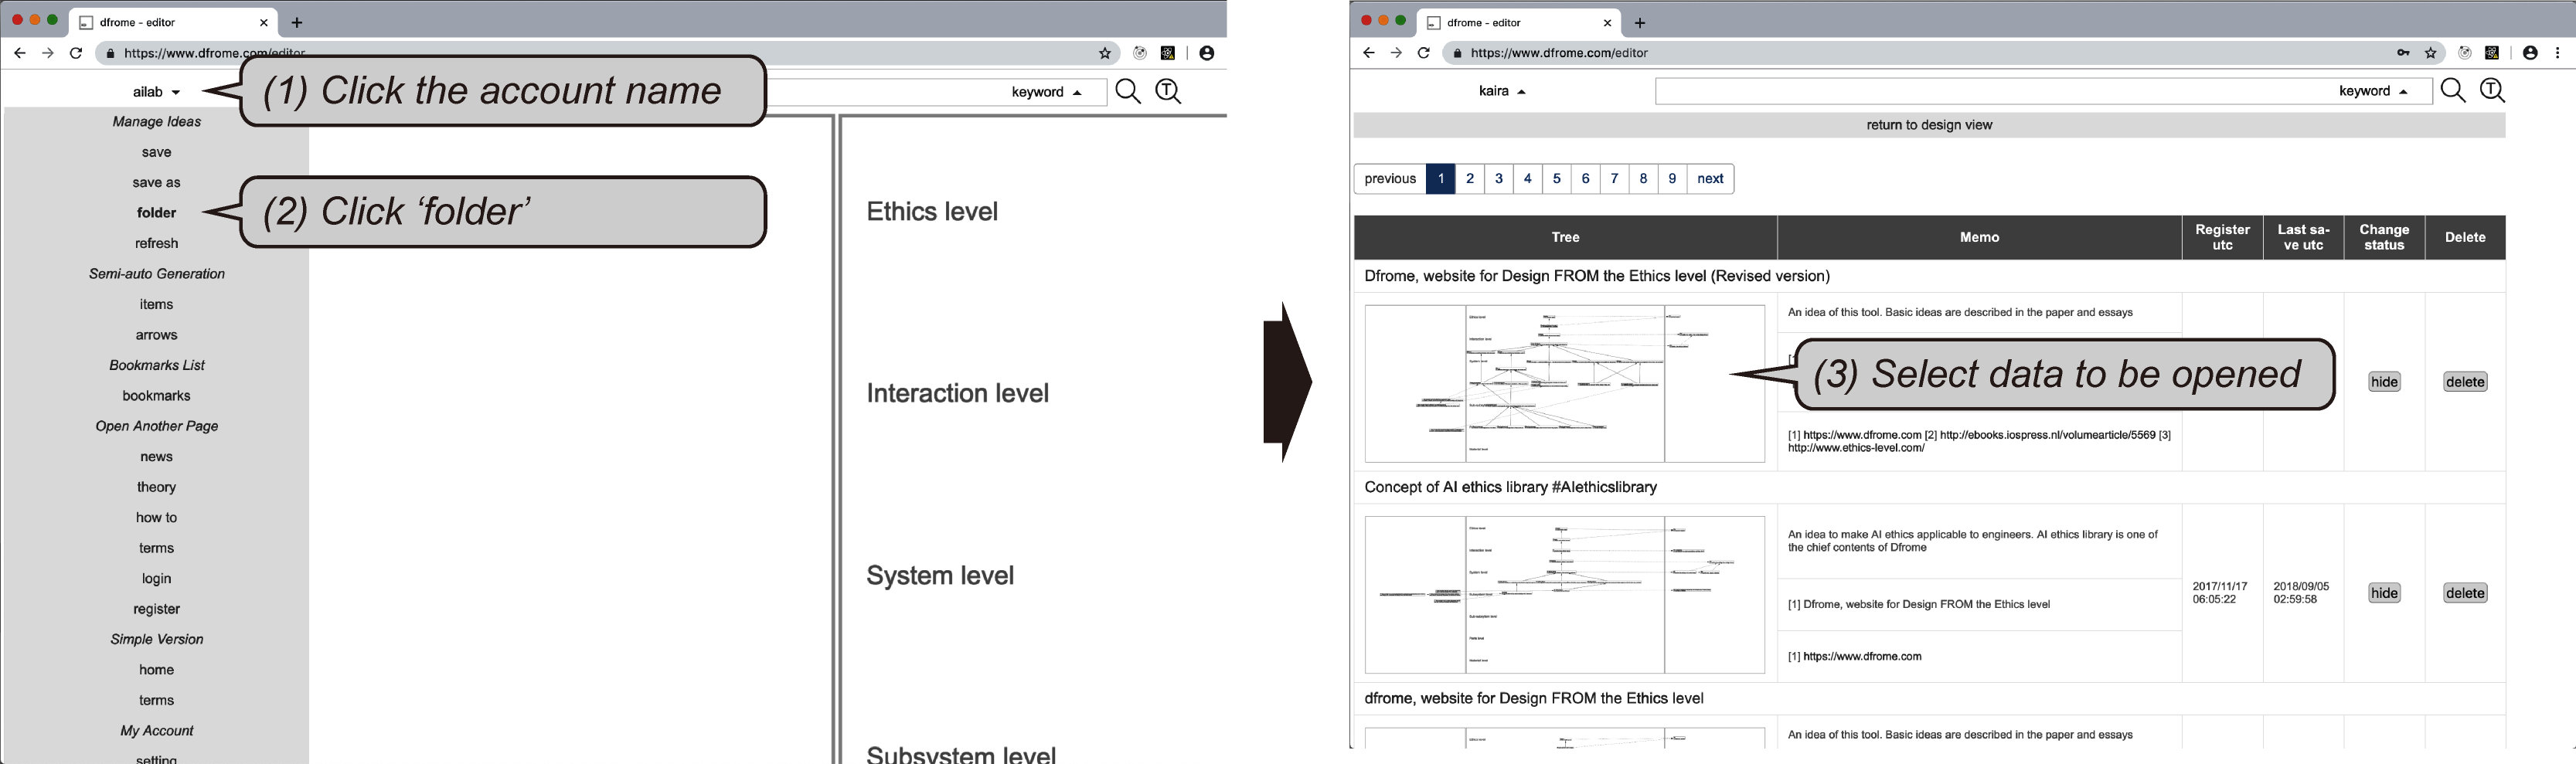Click register date '2017/11/17 06:05:22'
2576x764 pixels.
point(2219,593)
